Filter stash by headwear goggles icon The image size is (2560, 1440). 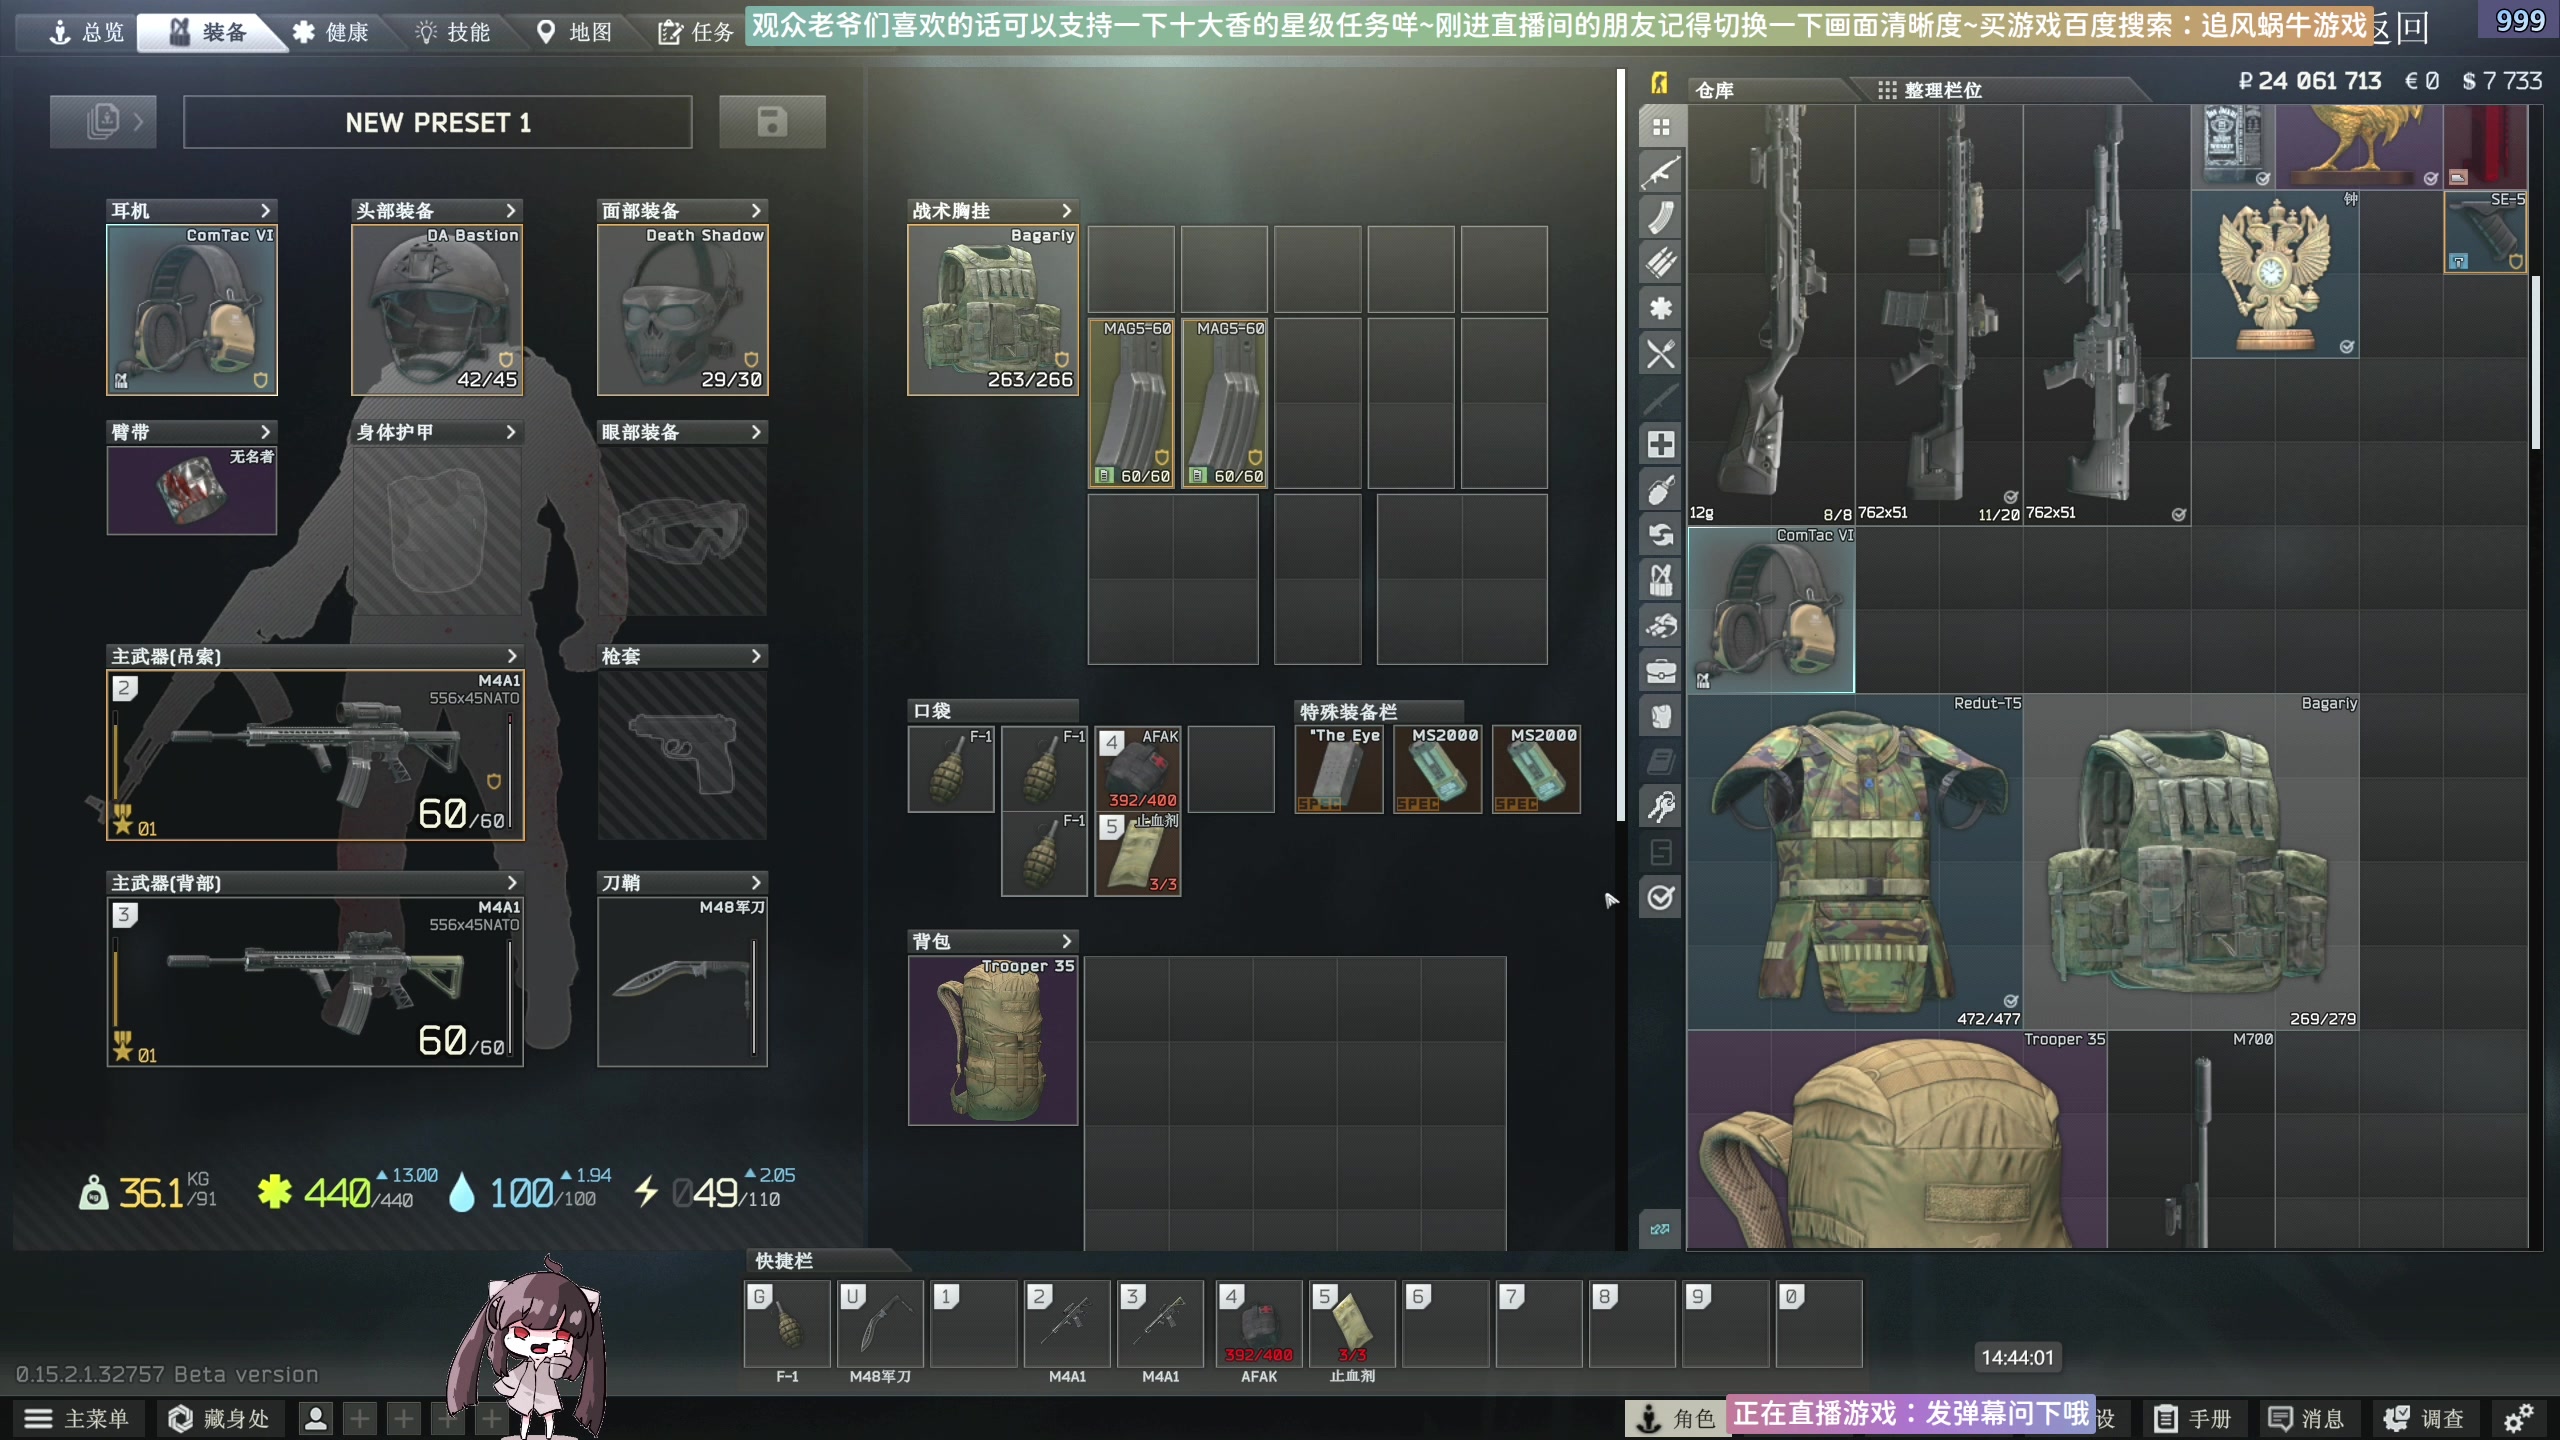point(1661,626)
